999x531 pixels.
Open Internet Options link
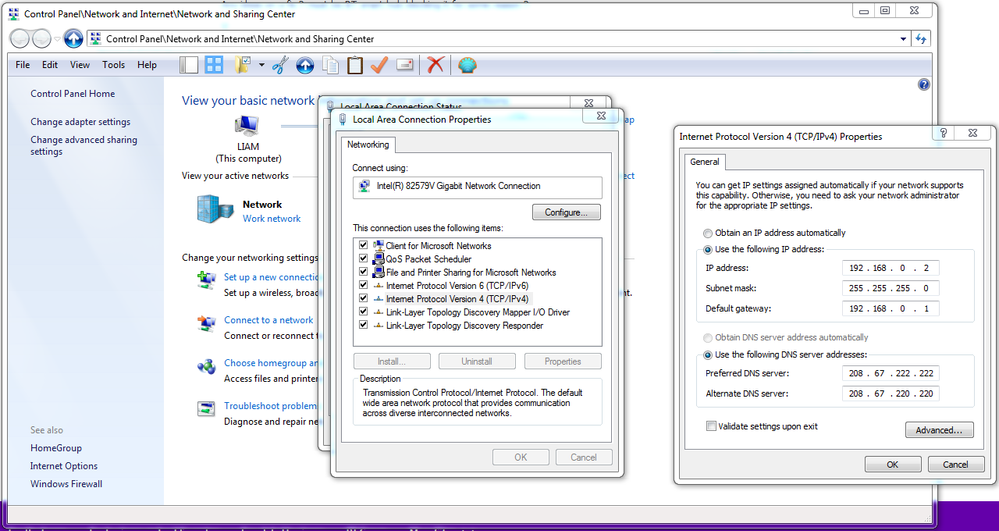[x=64, y=466]
